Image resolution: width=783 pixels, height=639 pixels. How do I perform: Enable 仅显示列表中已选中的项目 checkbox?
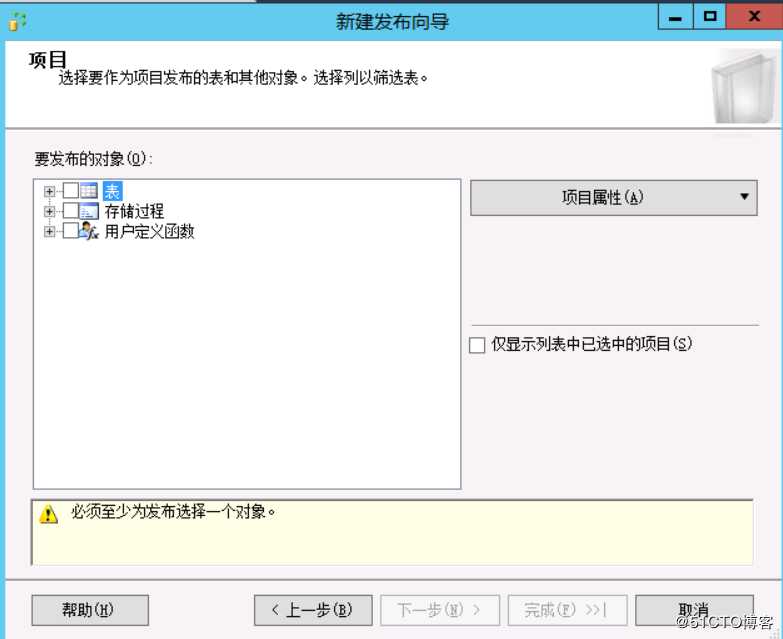pyautogui.click(x=477, y=344)
